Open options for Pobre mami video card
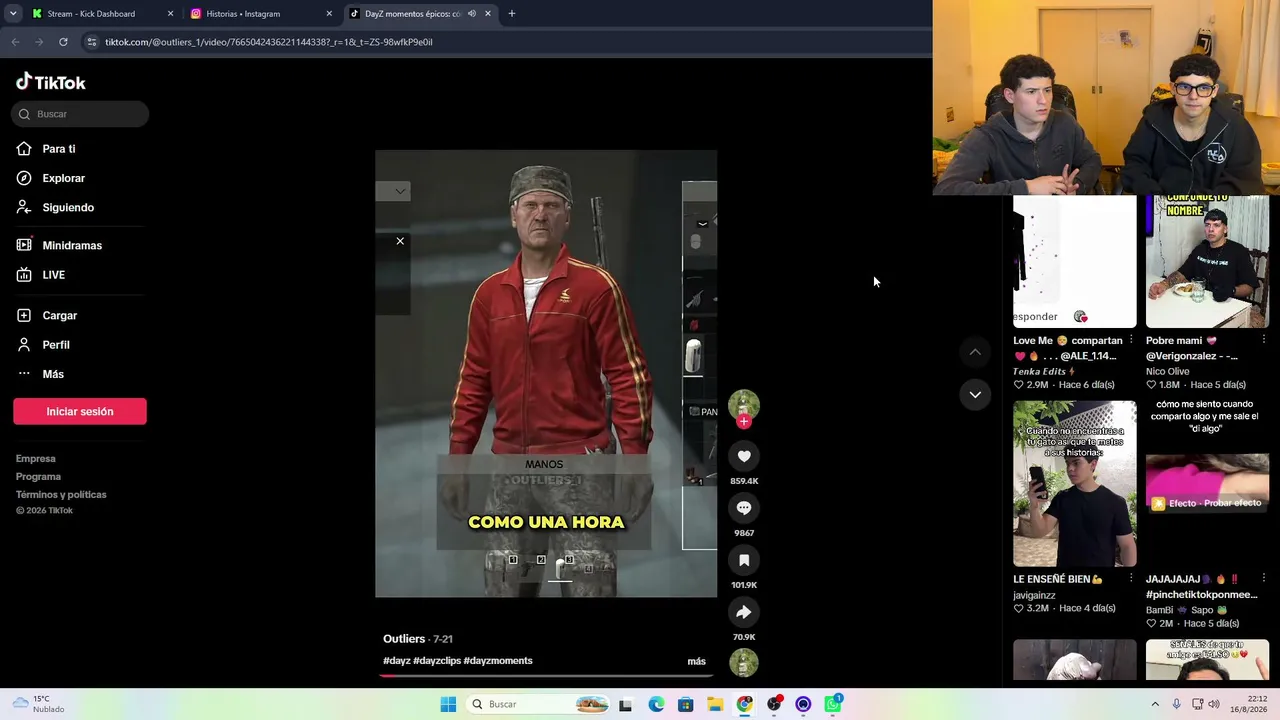 pos(1263,340)
